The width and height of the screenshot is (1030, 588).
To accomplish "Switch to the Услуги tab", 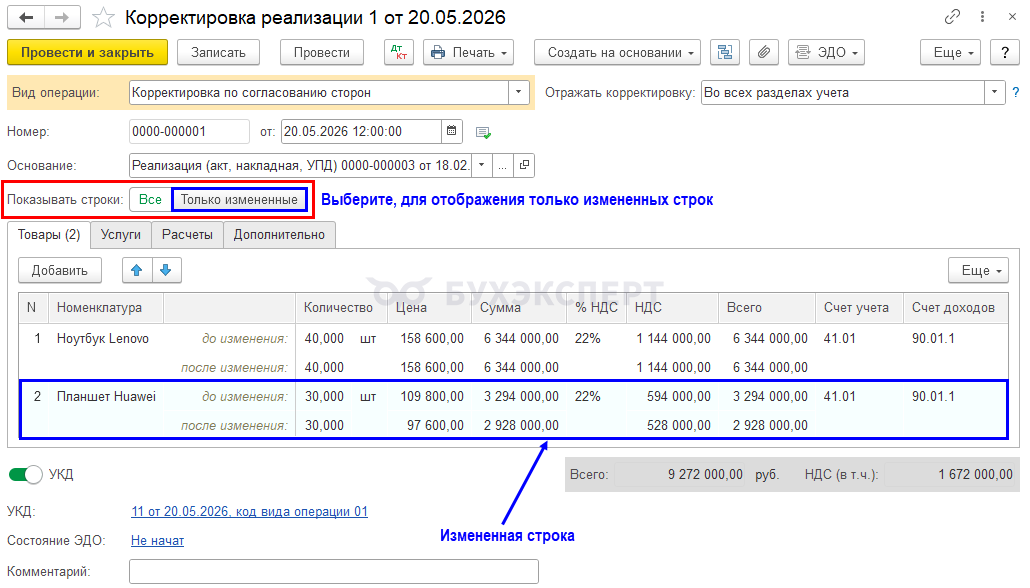I will tap(121, 235).
